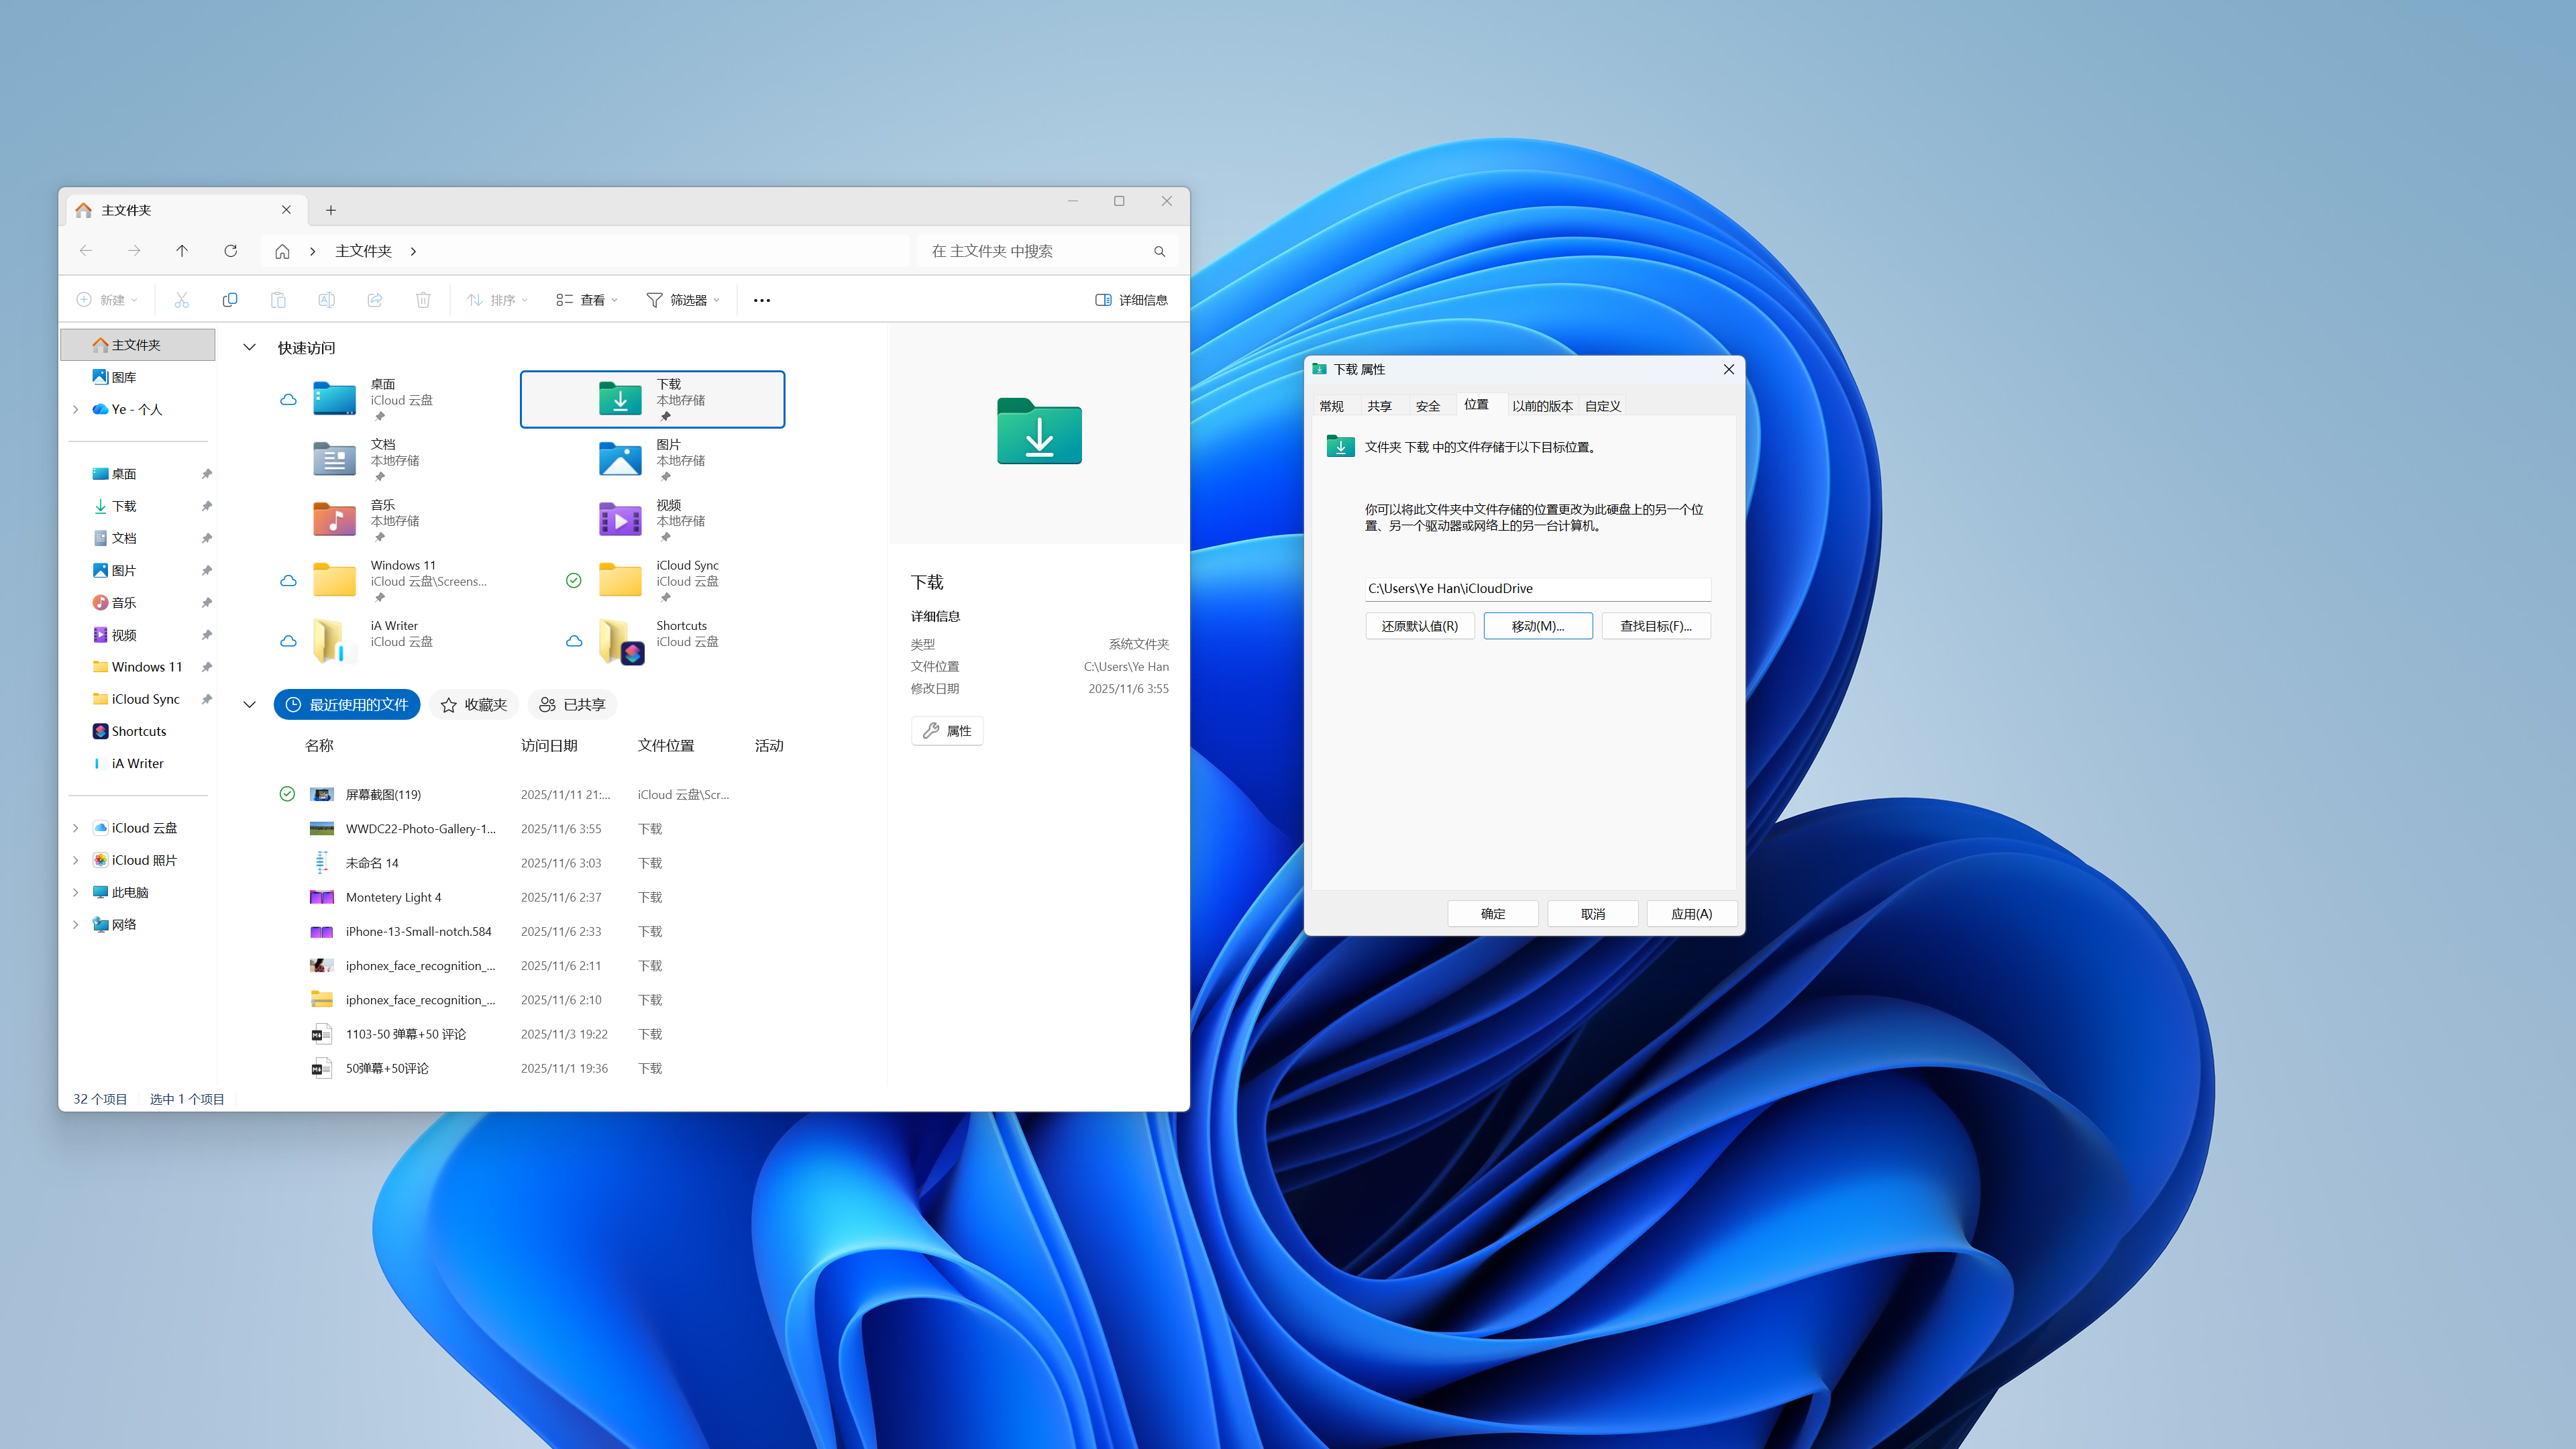The image size is (2576, 1449).
Task: Open new tab with plus icon
Action: 331,210
